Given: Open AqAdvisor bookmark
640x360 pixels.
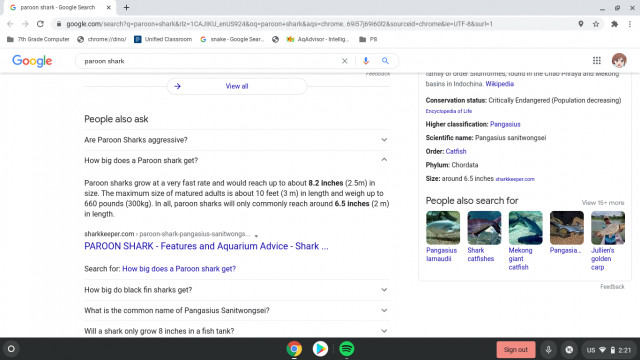Looking at the screenshot, I should click(318, 39).
